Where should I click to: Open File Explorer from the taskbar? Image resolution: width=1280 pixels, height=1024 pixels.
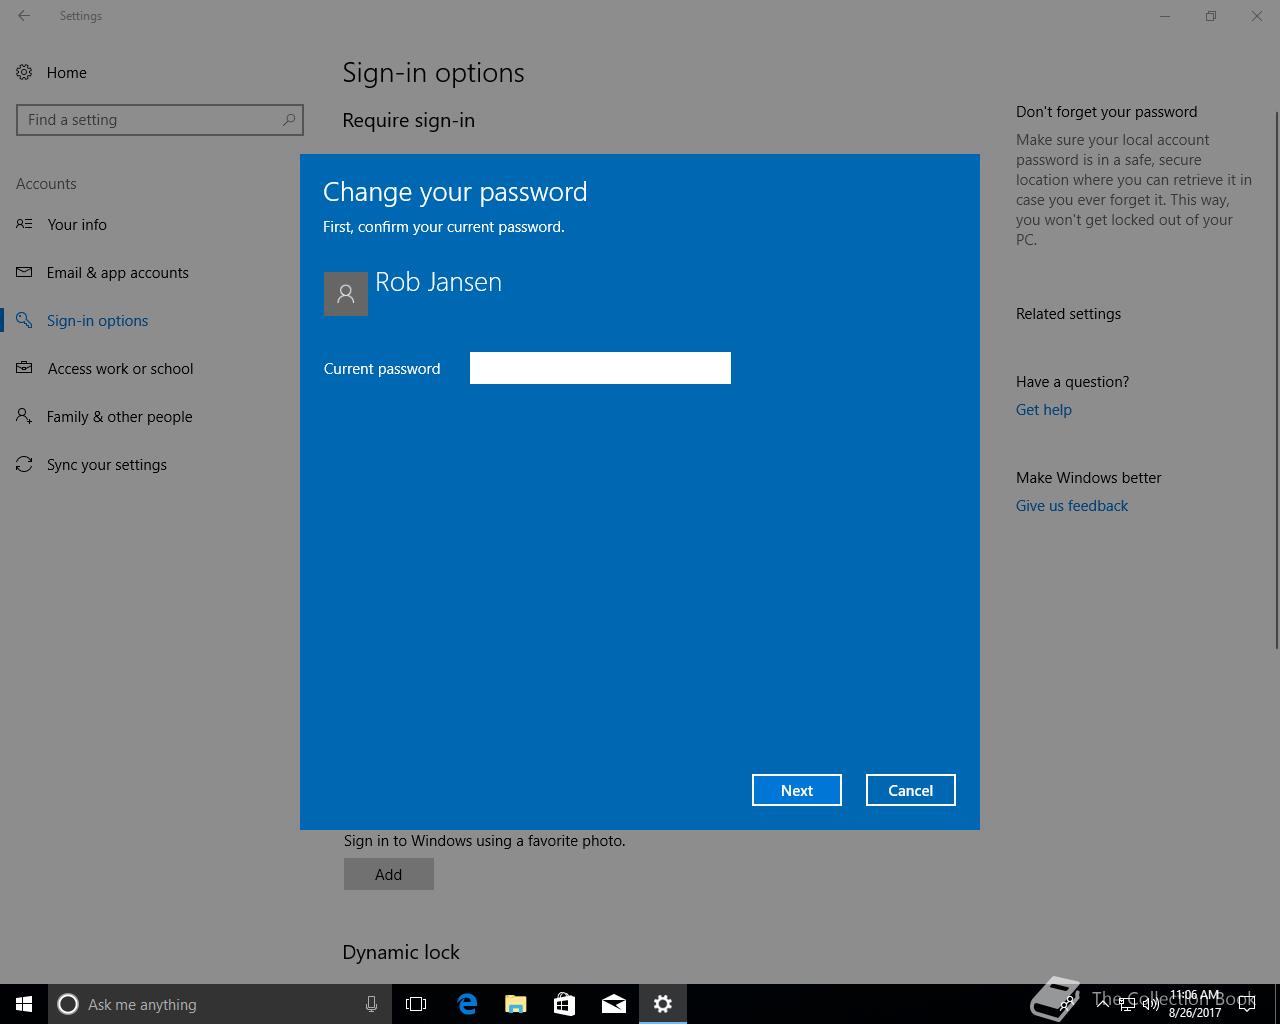516,1004
